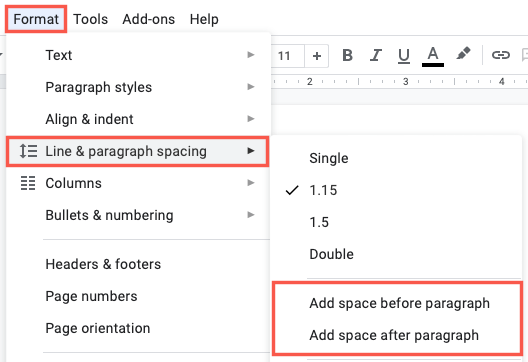Click the font size field showing 11
Screen dimensions: 528x362
click(x=287, y=56)
